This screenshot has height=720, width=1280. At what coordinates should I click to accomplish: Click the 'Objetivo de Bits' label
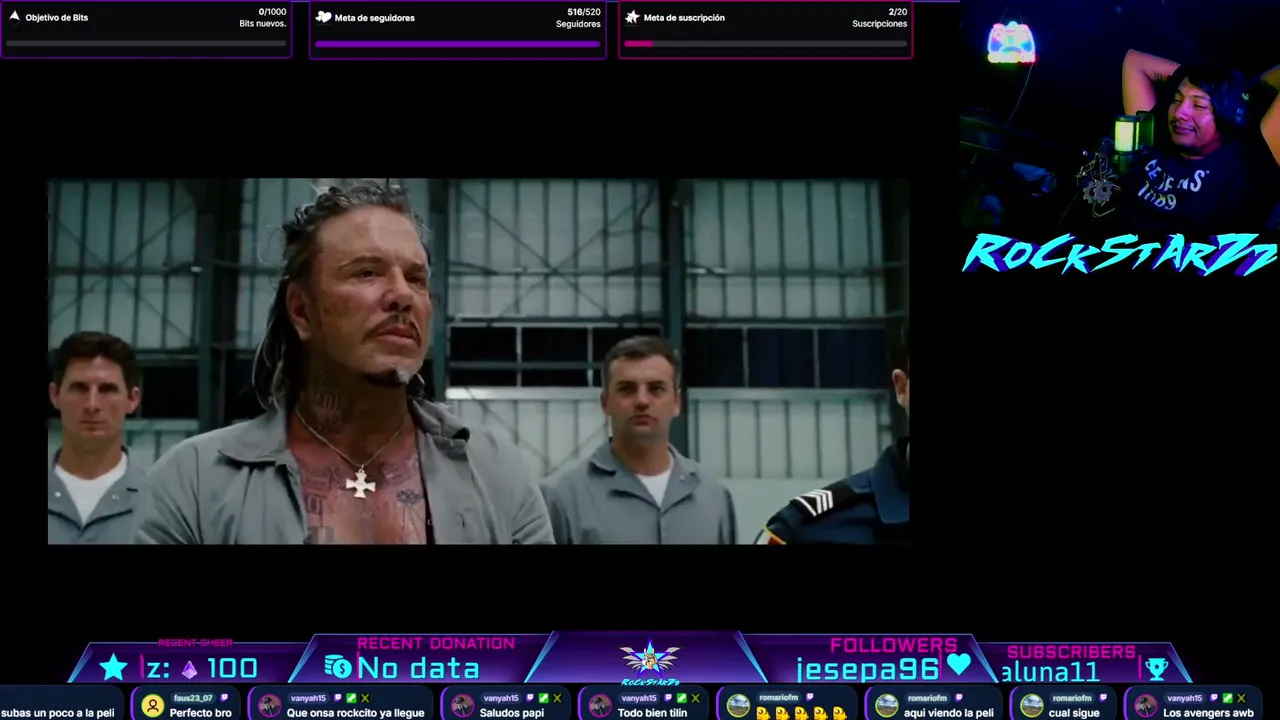57,18
